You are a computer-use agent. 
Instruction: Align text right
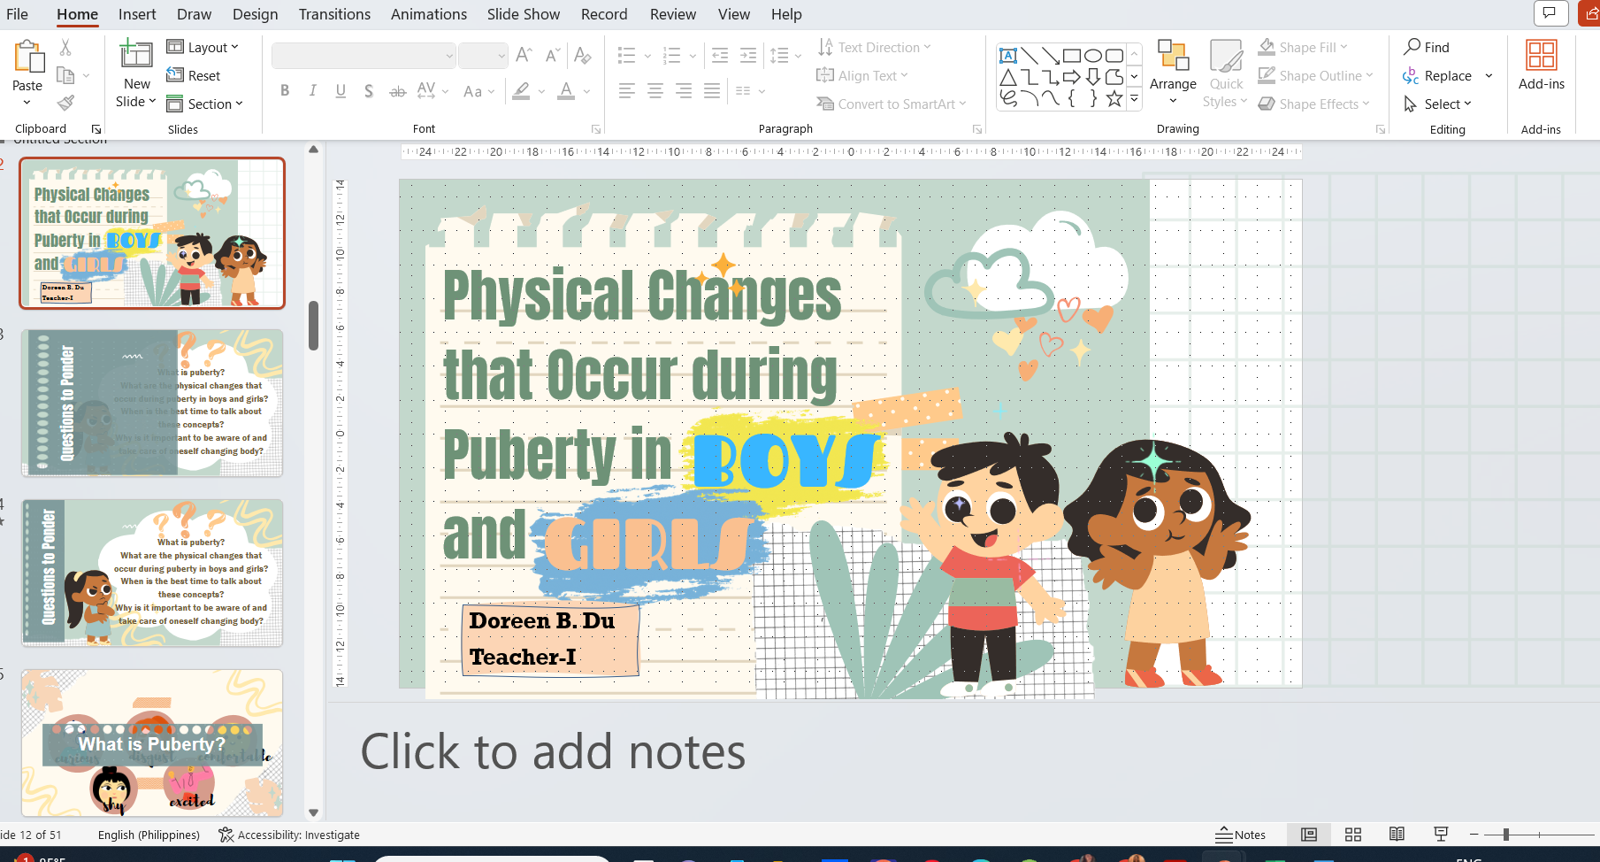683,91
